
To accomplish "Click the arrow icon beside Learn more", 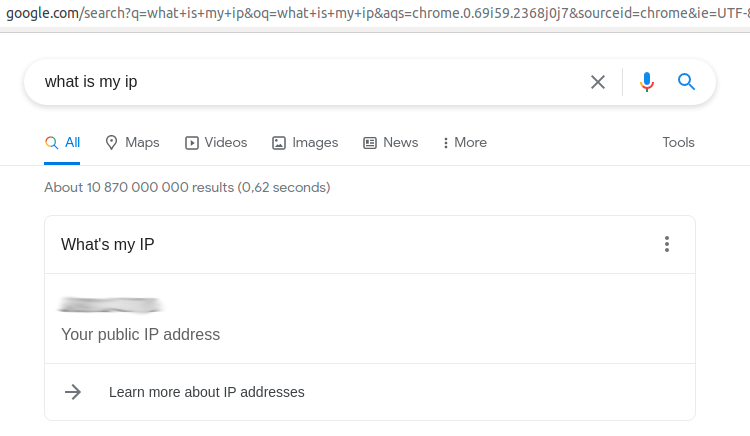I will [x=73, y=392].
